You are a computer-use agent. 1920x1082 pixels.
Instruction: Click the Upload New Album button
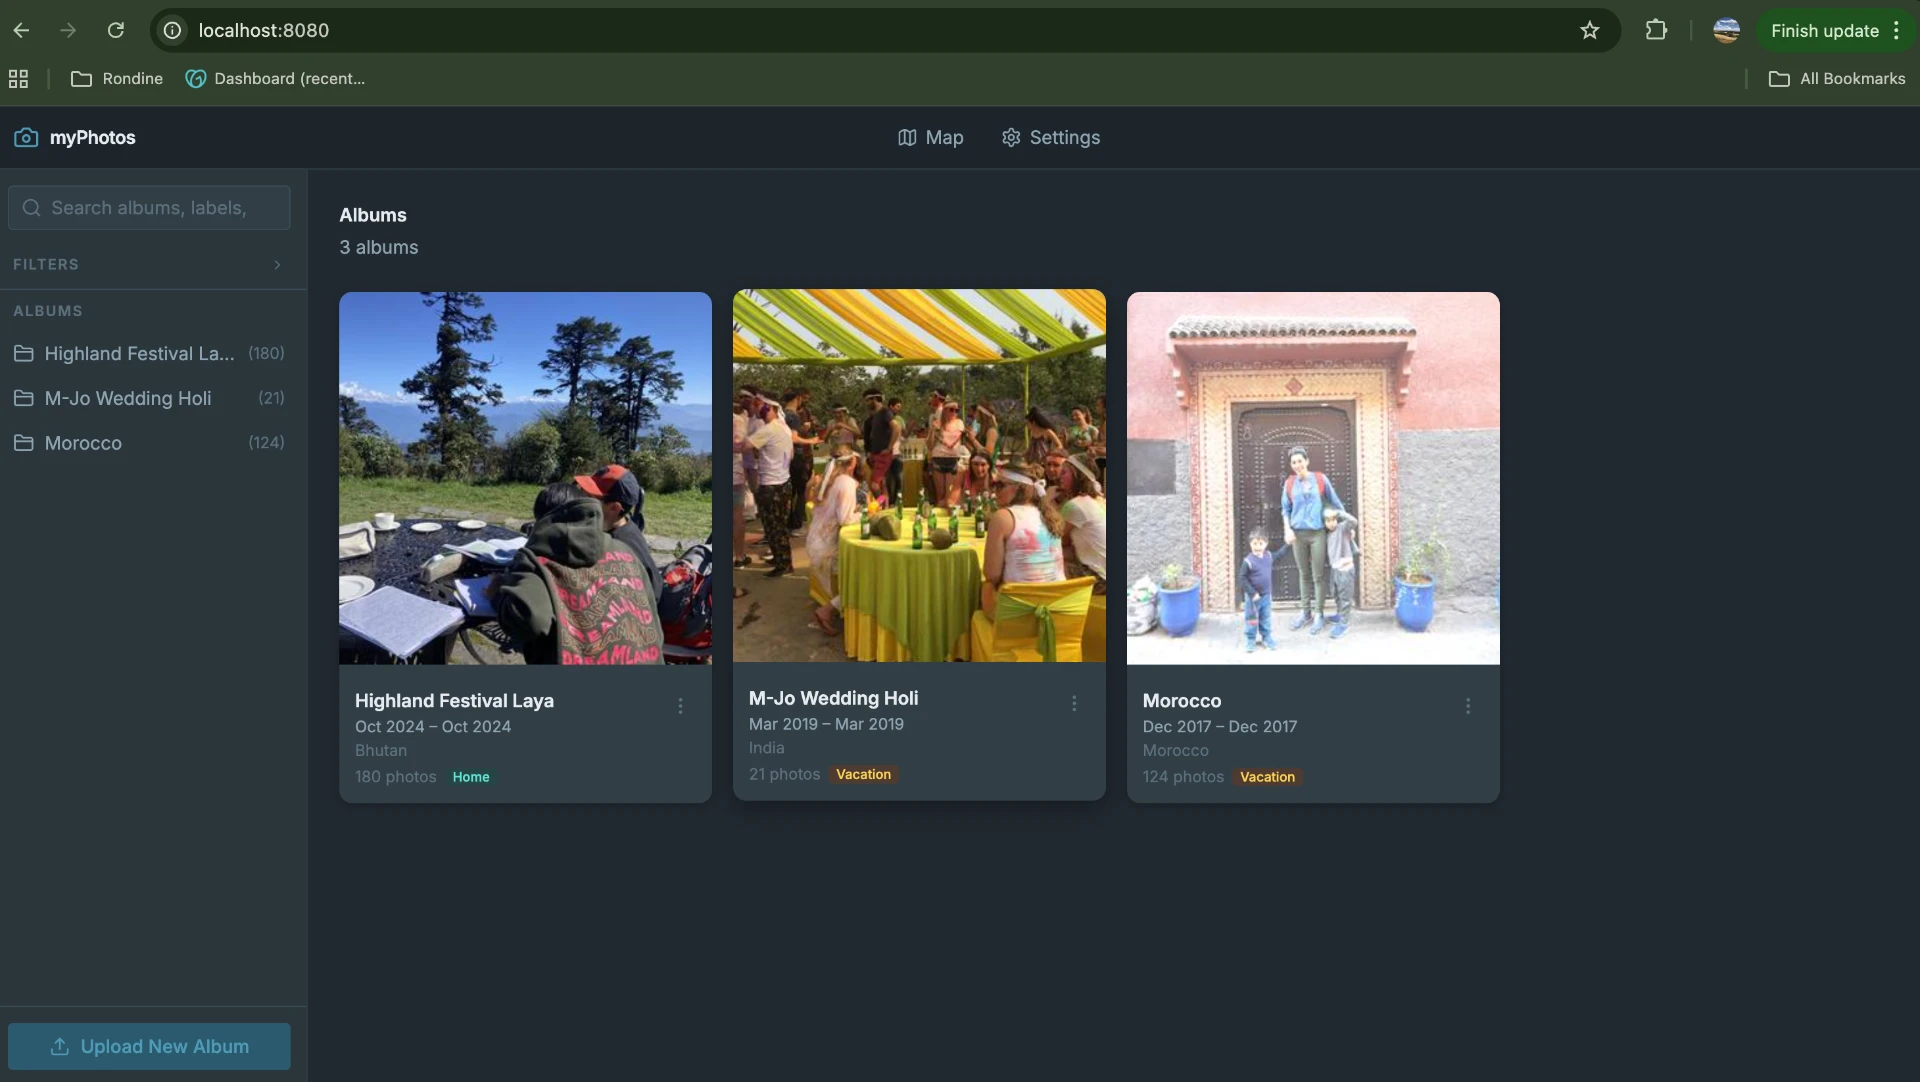click(149, 1046)
